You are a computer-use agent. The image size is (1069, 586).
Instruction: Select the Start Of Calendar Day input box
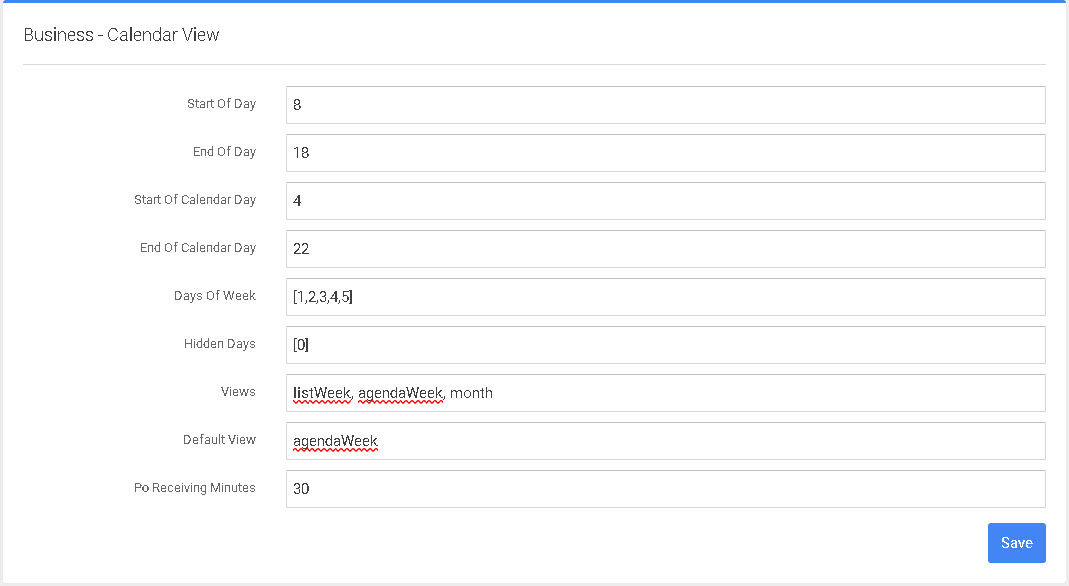[x=665, y=201]
